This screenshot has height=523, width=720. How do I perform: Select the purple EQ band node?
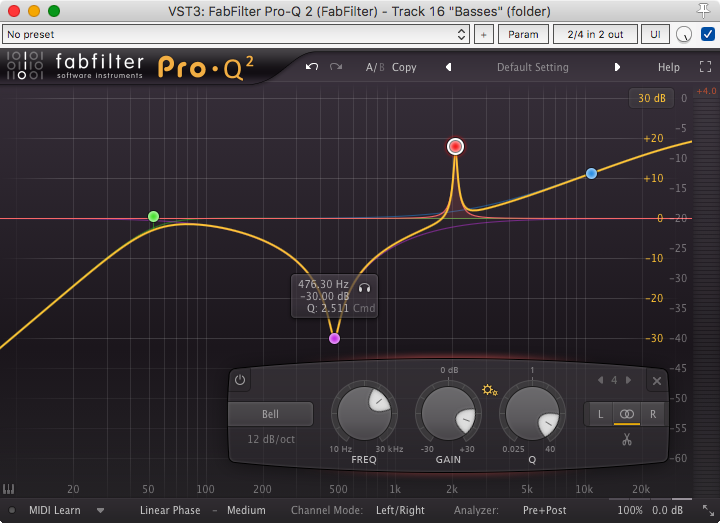pyautogui.click(x=335, y=338)
